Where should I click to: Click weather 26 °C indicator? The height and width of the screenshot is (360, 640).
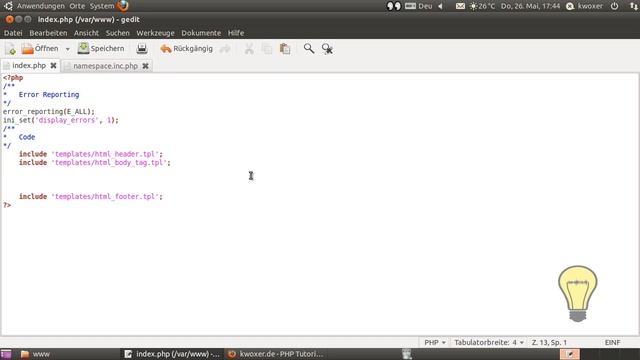tap(482, 6)
